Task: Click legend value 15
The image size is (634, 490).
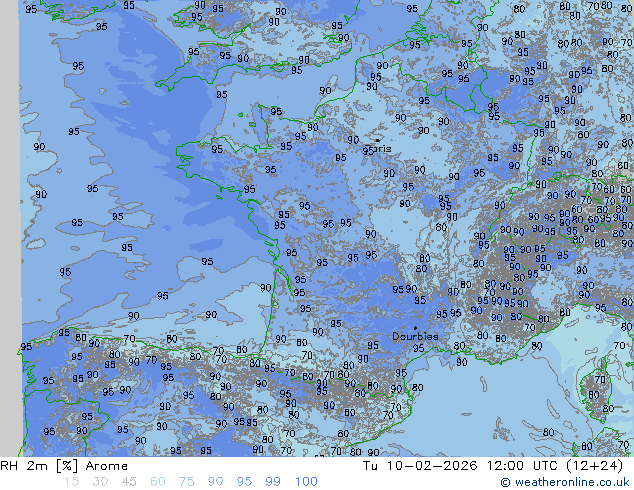Action: [x=71, y=482]
